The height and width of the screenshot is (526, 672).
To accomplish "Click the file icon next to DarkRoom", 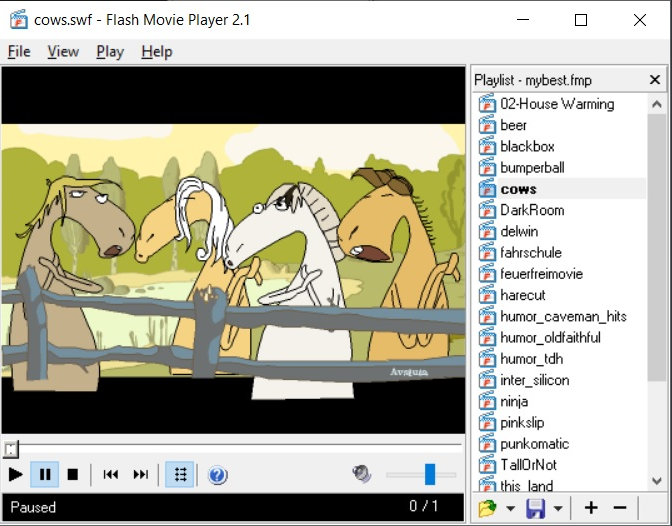I will tap(487, 210).
